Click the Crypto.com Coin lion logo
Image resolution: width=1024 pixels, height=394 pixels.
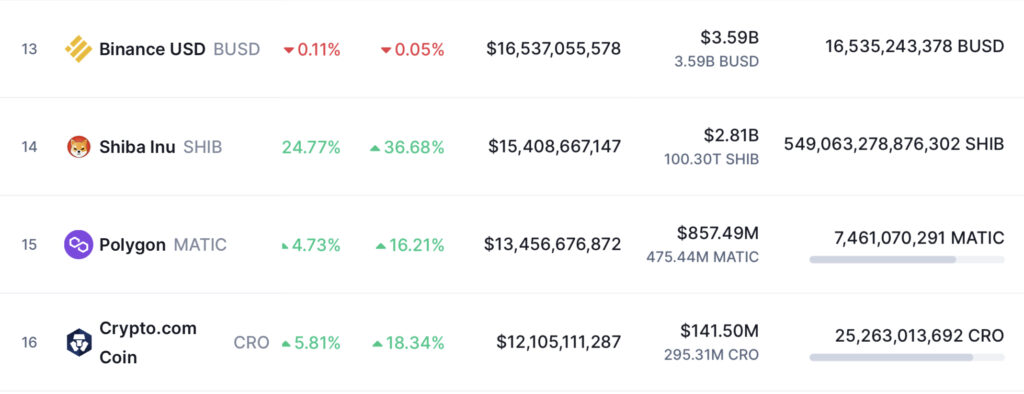point(79,342)
